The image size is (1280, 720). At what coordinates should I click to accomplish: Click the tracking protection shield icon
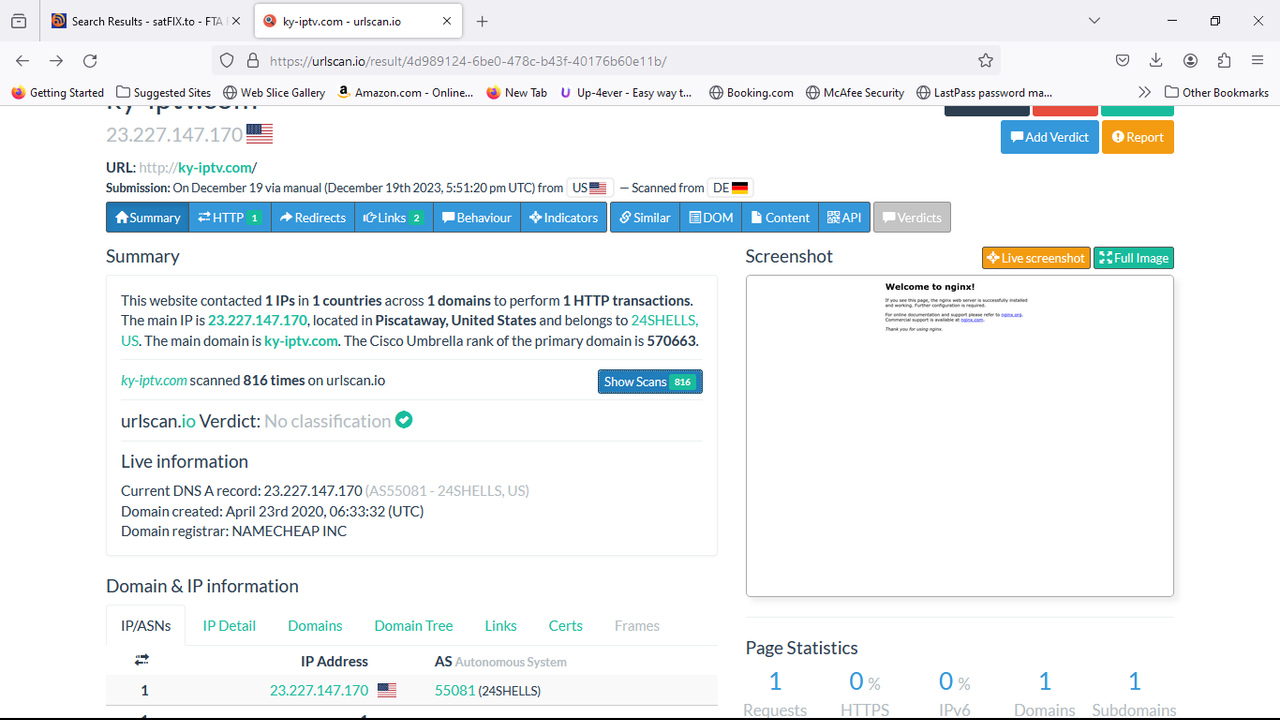[227, 61]
